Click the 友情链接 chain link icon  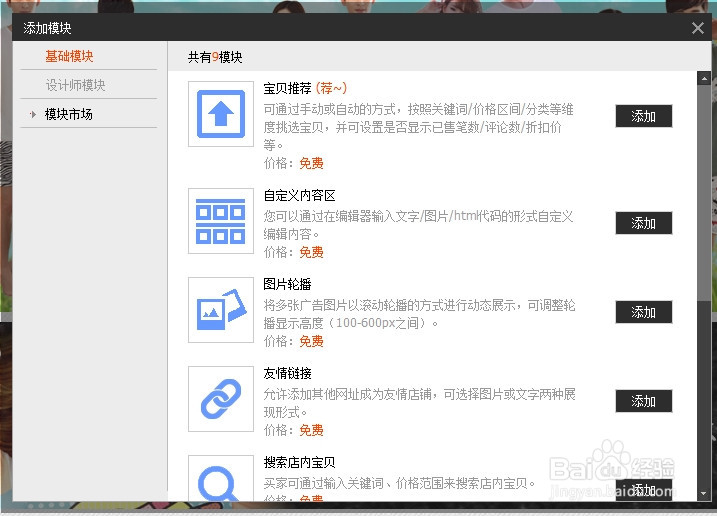(221, 399)
